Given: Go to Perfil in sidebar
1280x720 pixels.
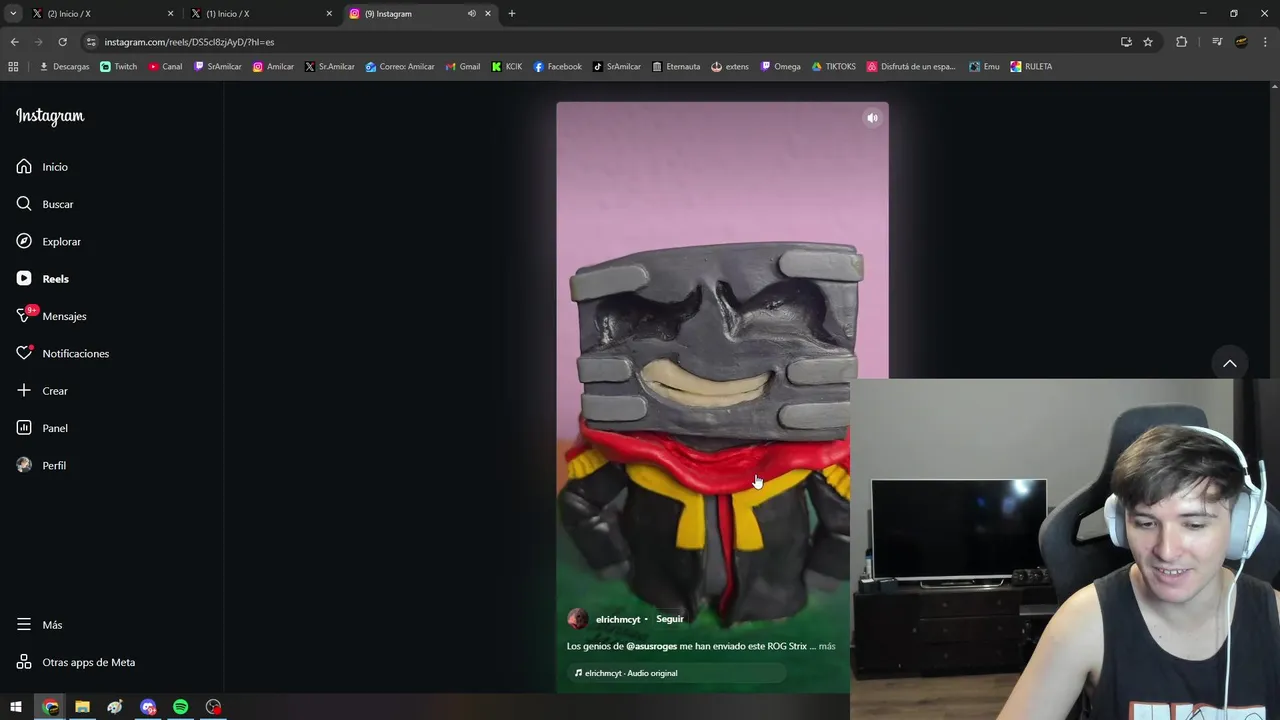Looking at the screenshot, I should pyautogui.click(x=41, y=465).
